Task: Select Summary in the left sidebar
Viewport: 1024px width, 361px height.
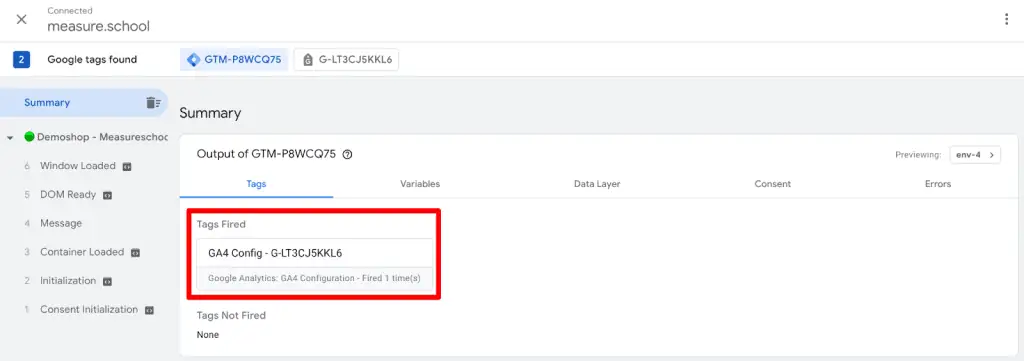Action: tap(84, 102)
